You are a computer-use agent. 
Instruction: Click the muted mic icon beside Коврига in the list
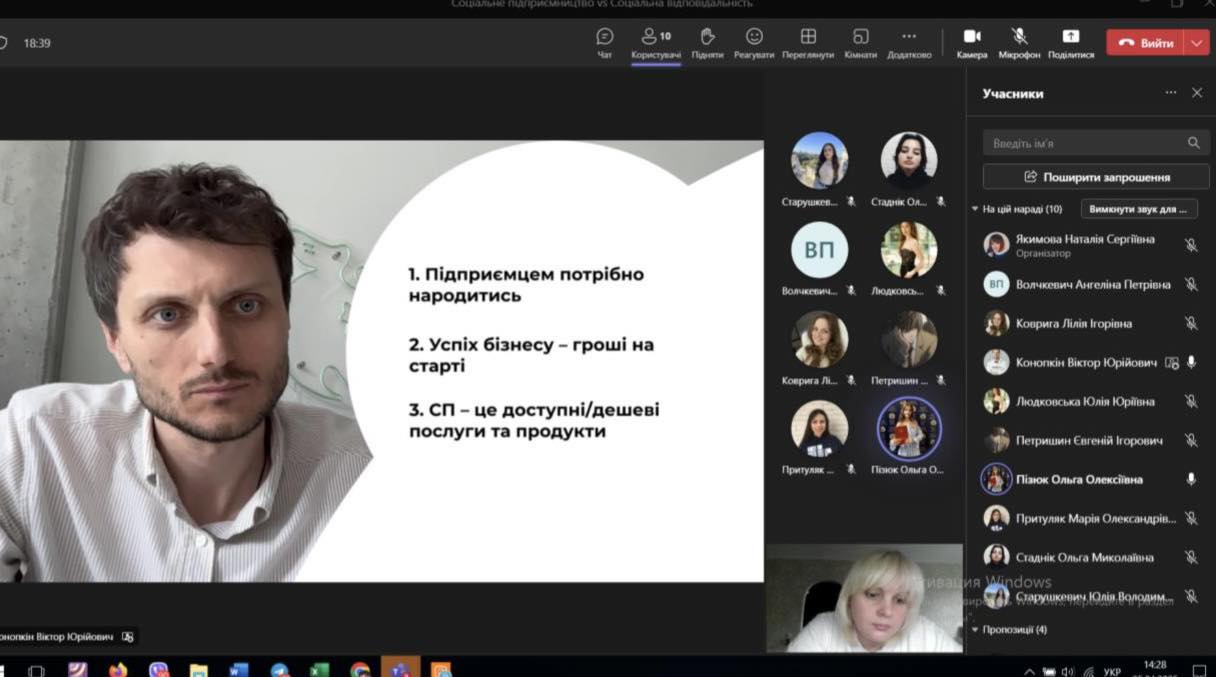click(1191, 324)
